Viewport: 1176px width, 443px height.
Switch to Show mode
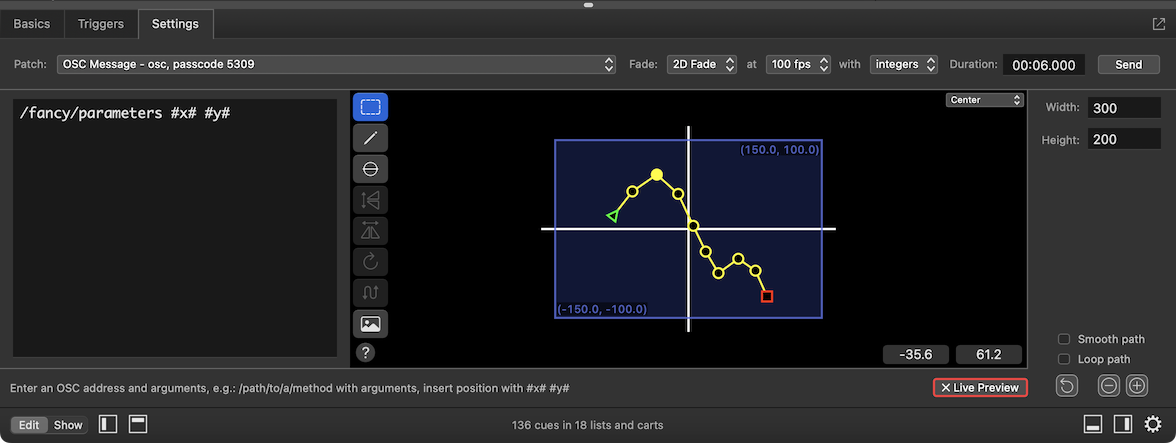coord(68,425)
